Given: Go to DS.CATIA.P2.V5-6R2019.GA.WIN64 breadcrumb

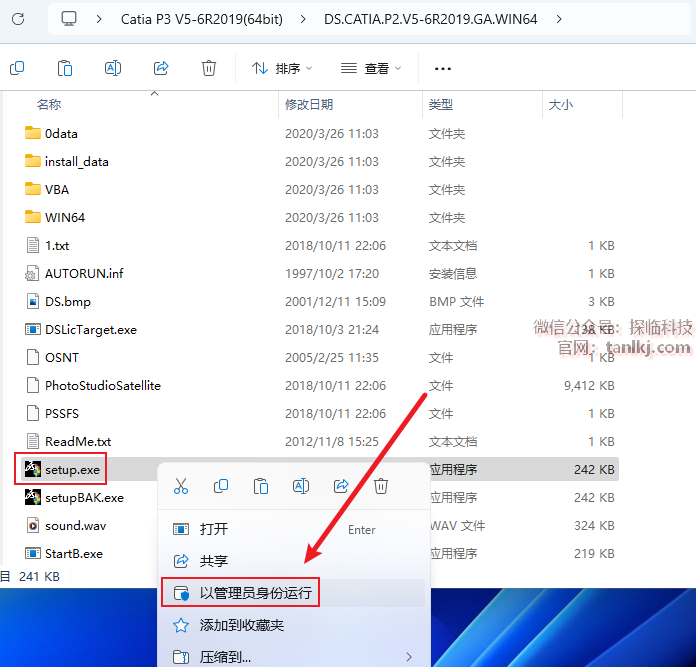Looking at the screenshot, I should (x=431, y=19).
